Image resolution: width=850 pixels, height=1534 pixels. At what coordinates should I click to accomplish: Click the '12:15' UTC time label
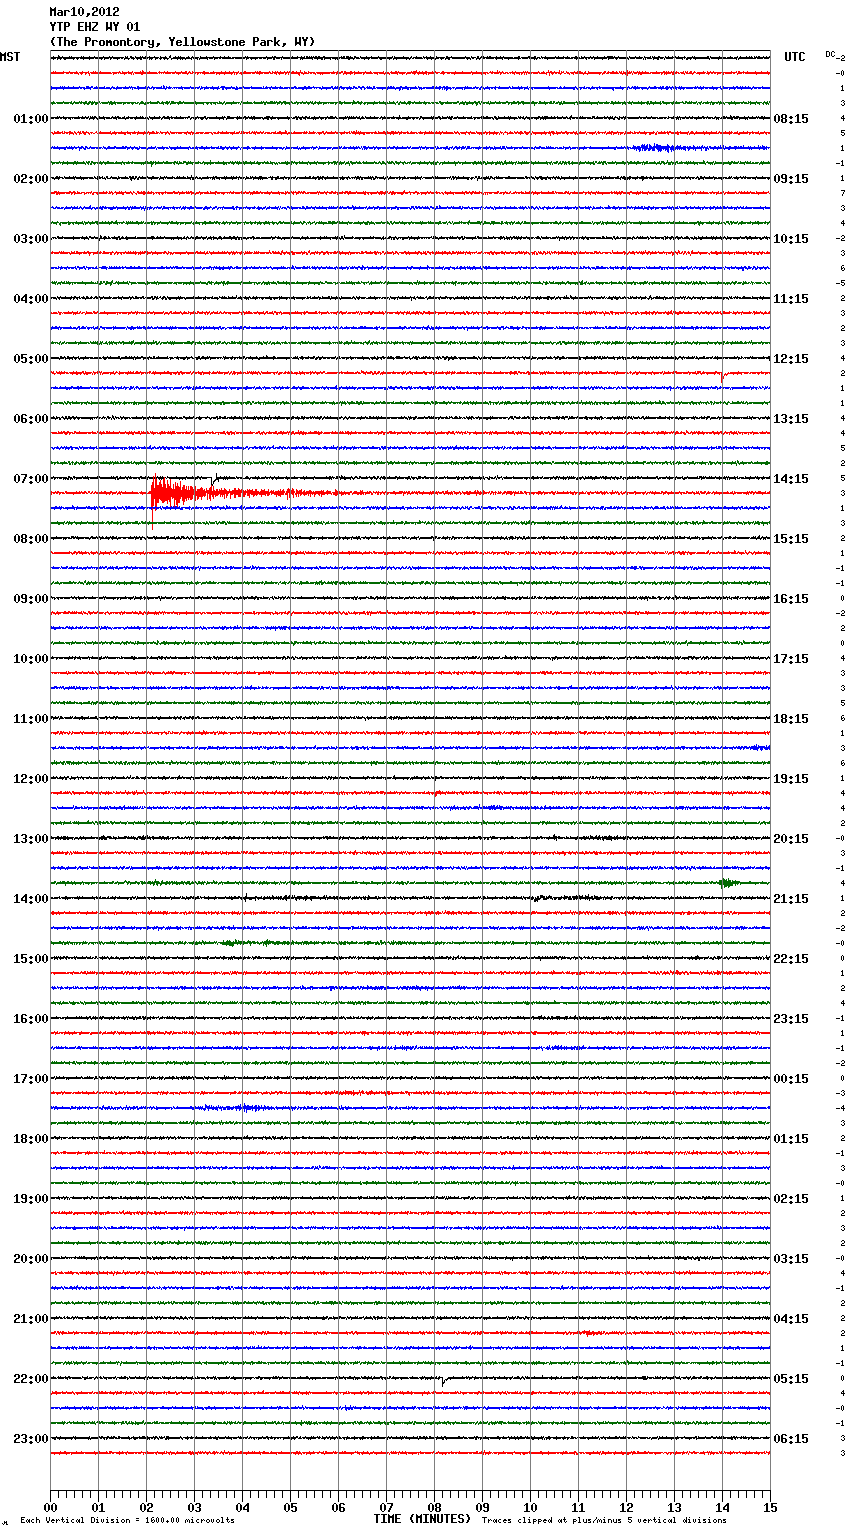[791, 359]
